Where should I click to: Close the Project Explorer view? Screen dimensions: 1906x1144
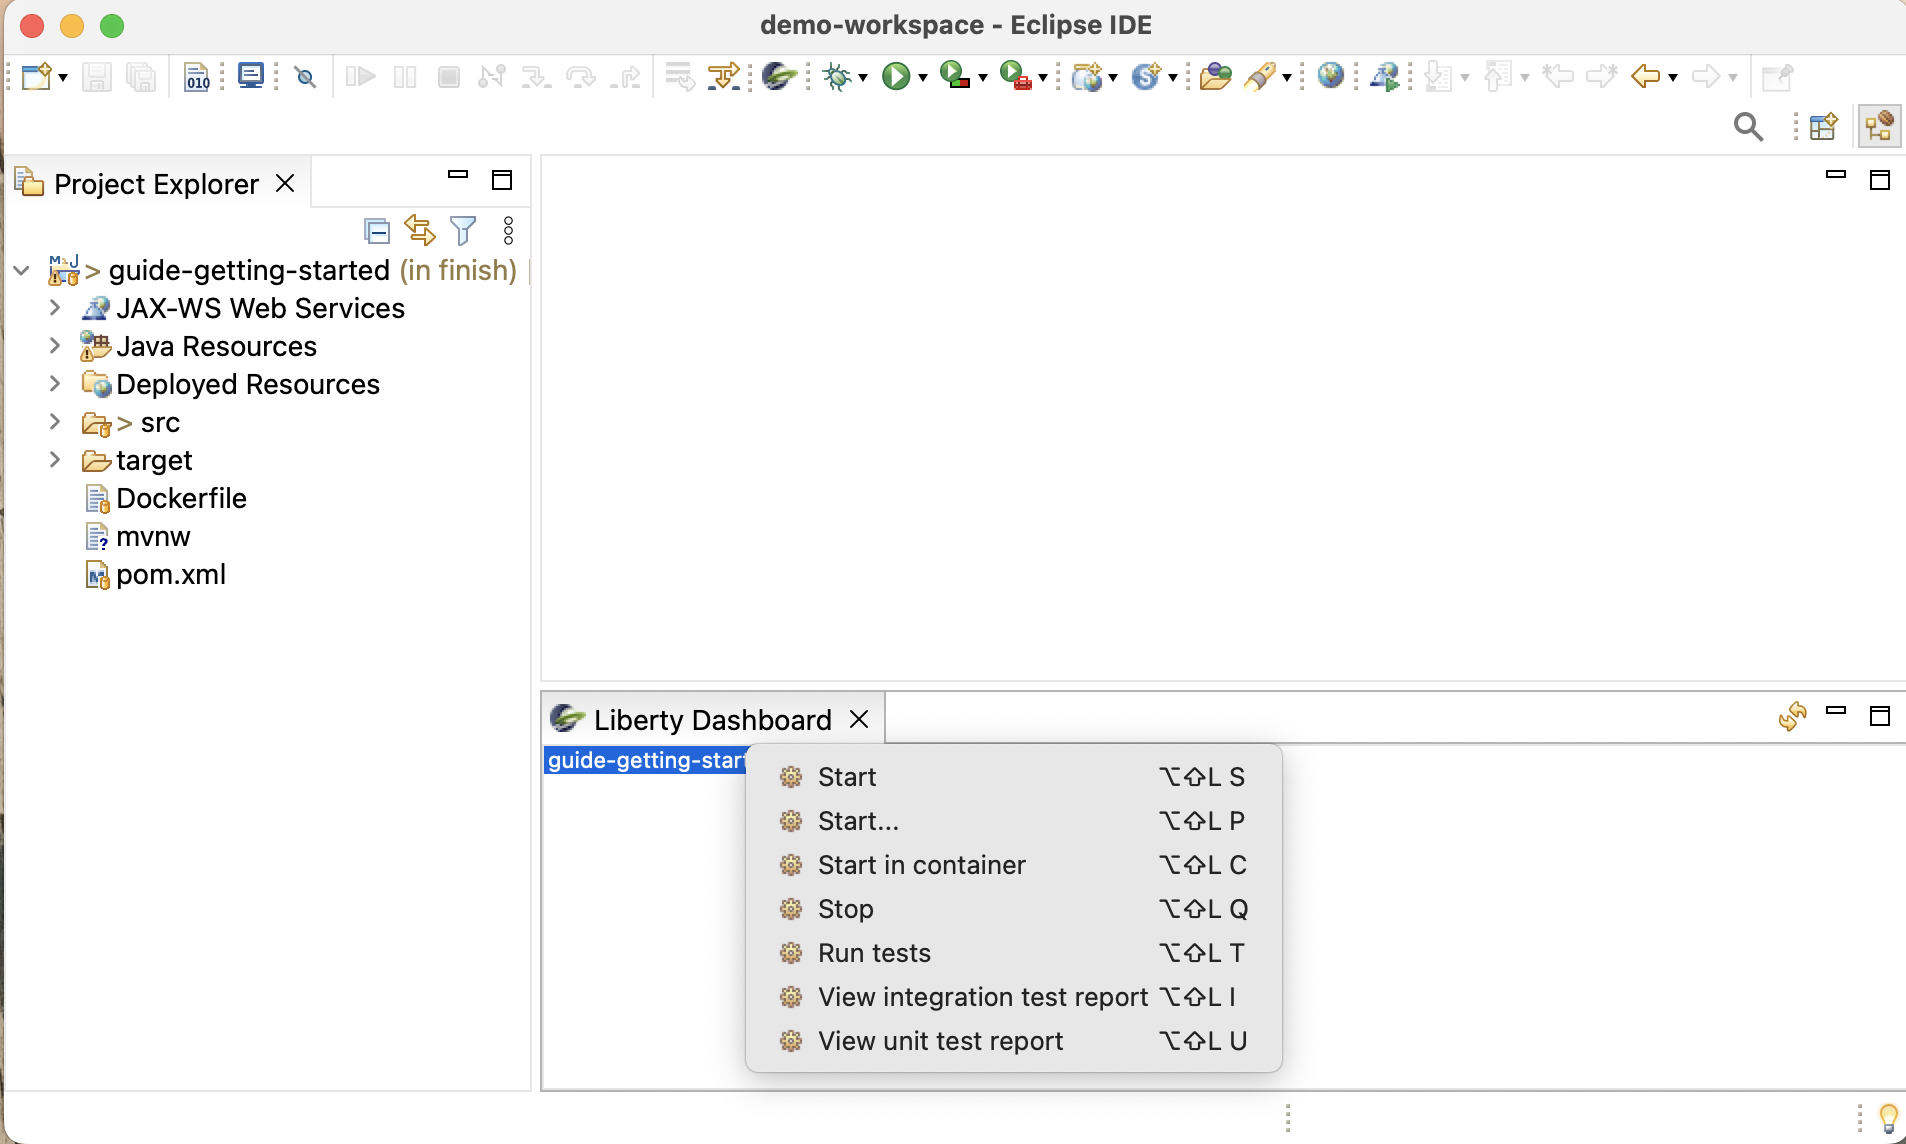click(285, 184)
